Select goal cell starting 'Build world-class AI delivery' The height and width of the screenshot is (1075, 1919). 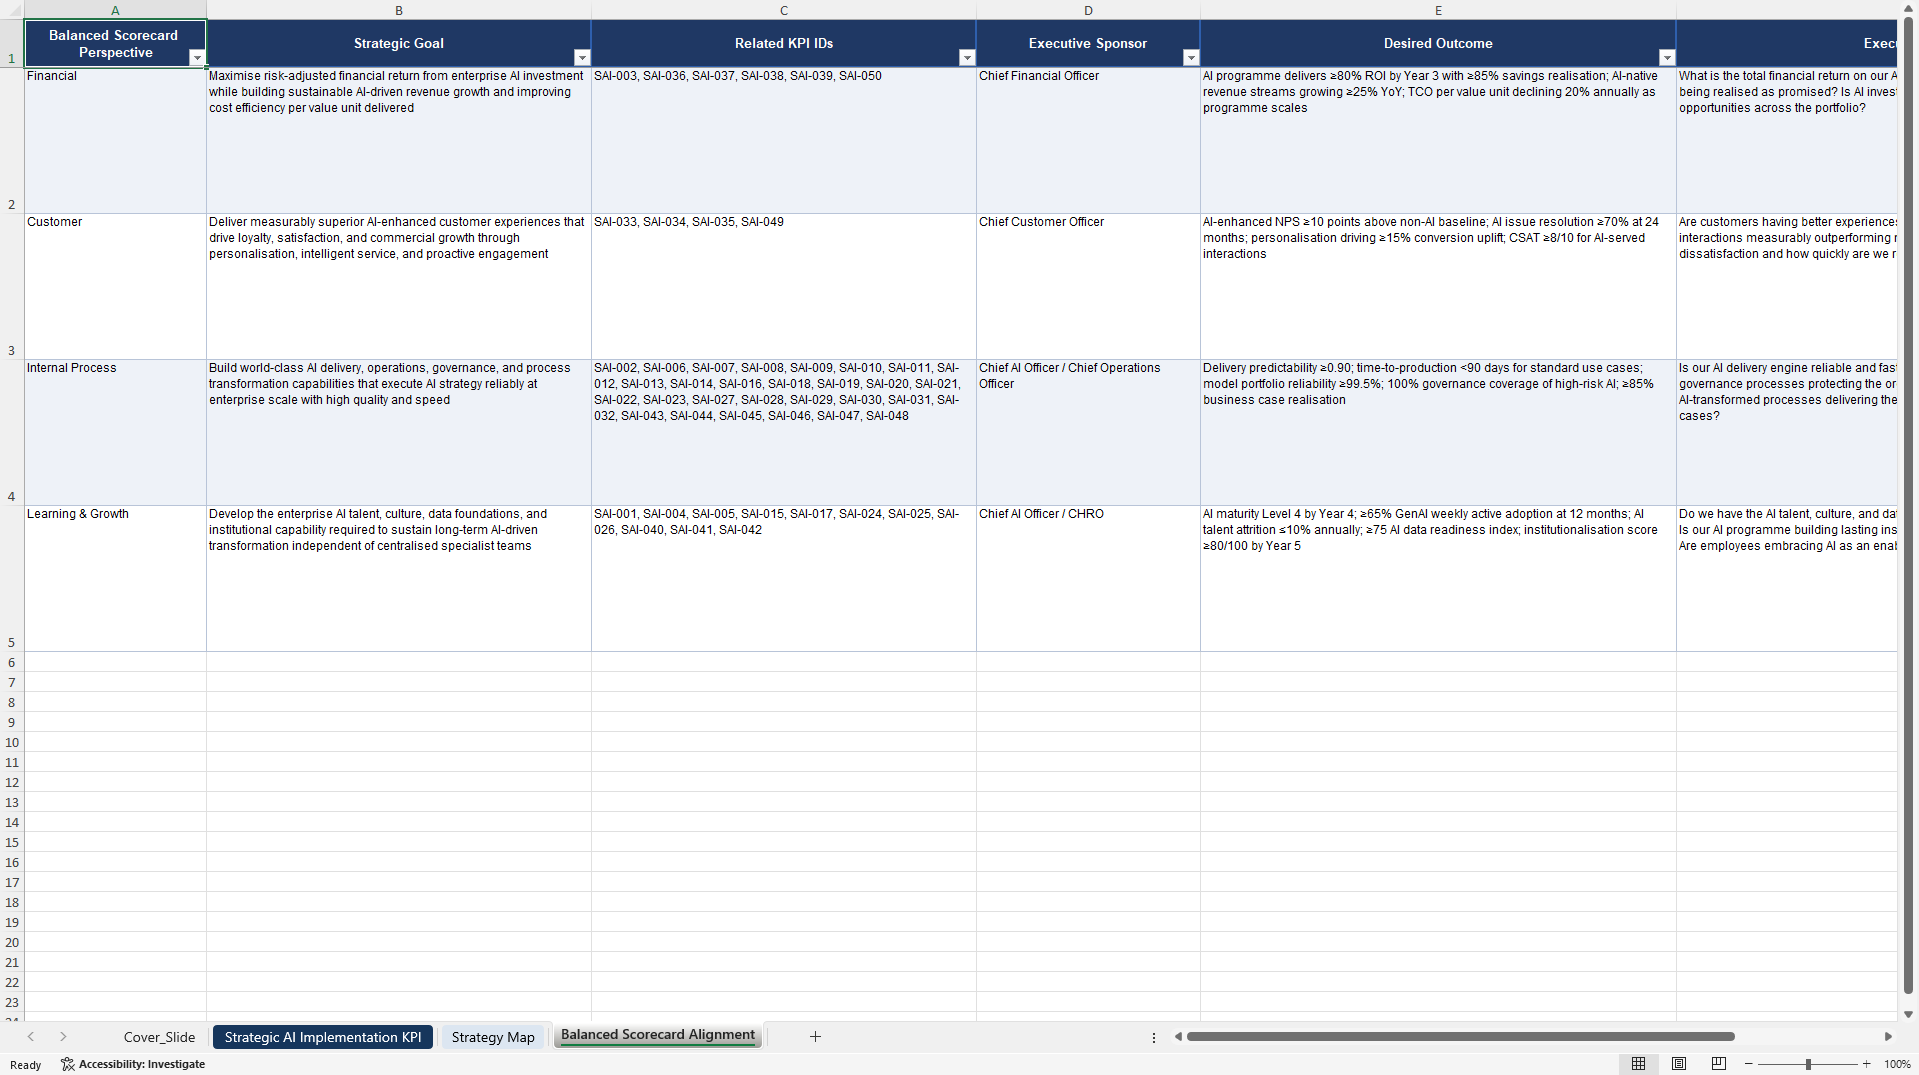point(399,432)
